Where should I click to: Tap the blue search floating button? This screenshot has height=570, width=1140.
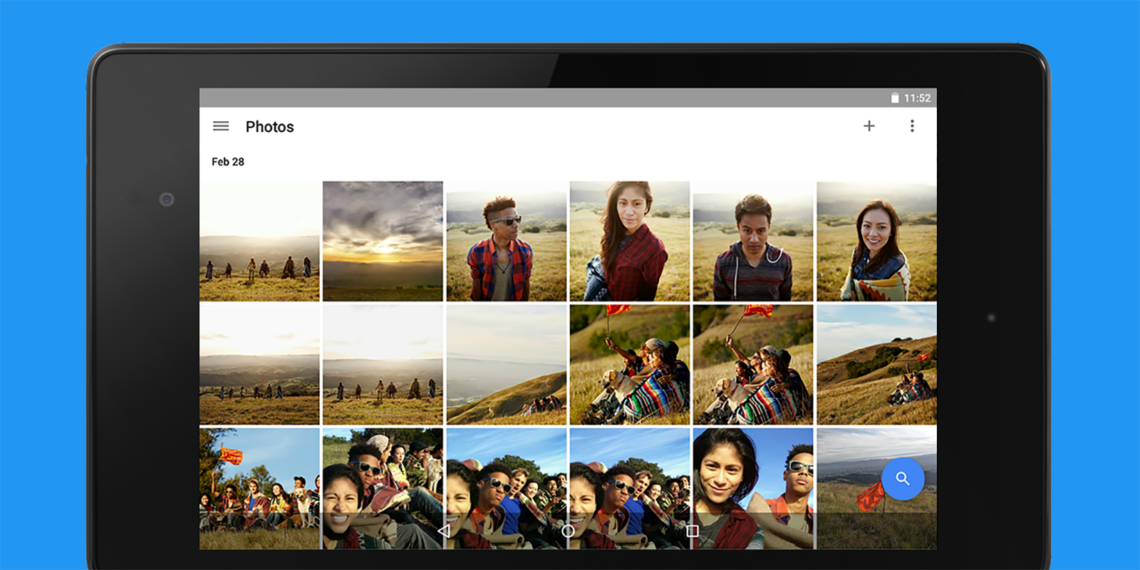click(x=902, y=479)
